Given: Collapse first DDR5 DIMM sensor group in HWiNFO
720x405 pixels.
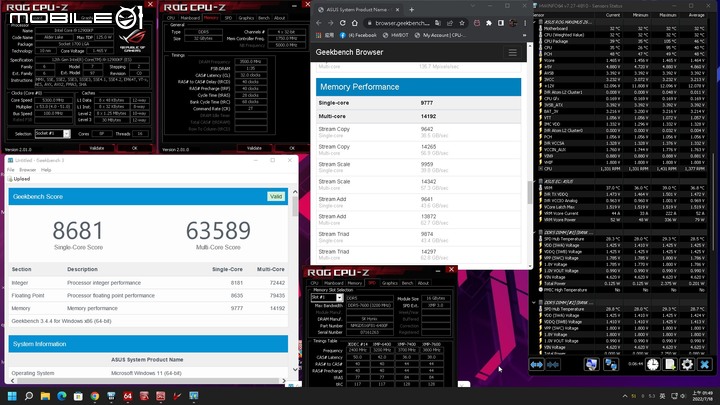Looking at the screenshot, I should 534,232.
